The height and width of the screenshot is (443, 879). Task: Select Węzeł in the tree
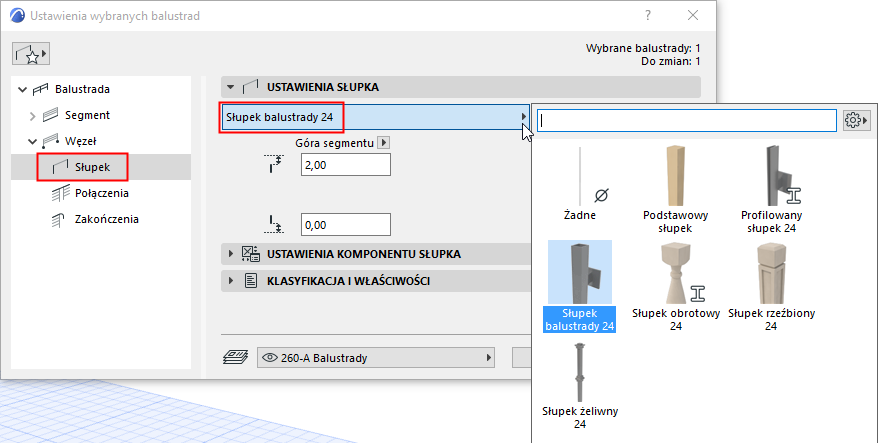pos(81,141)
